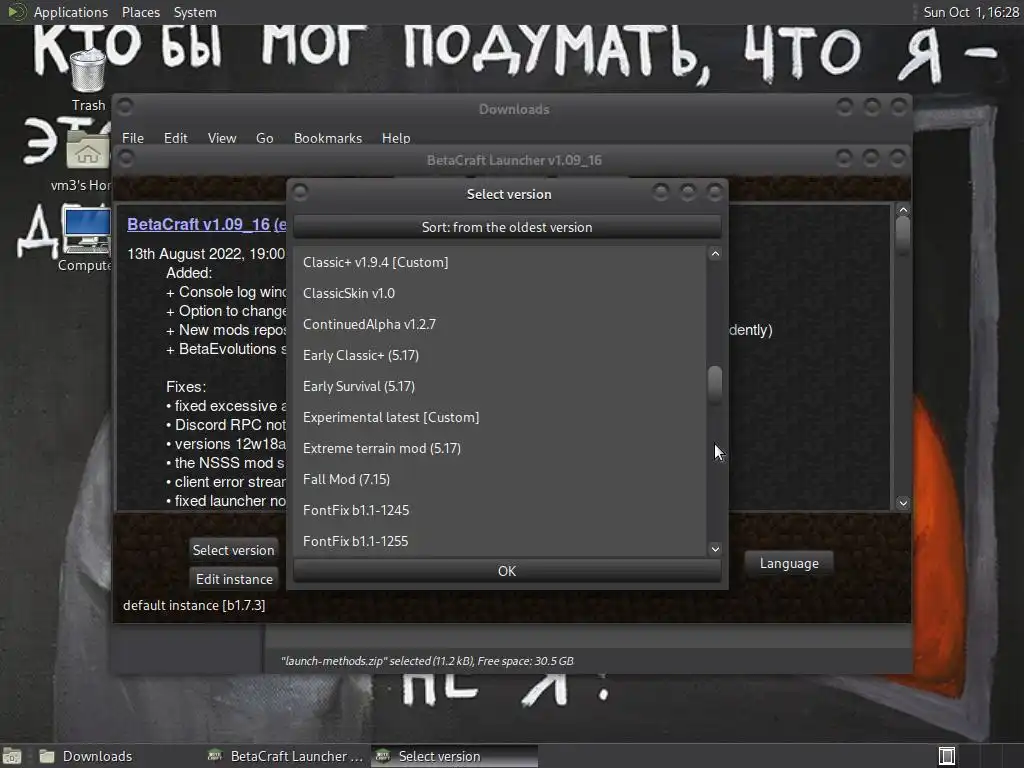
Task: Click Select version button in launcher
Action: pos(233,550)
